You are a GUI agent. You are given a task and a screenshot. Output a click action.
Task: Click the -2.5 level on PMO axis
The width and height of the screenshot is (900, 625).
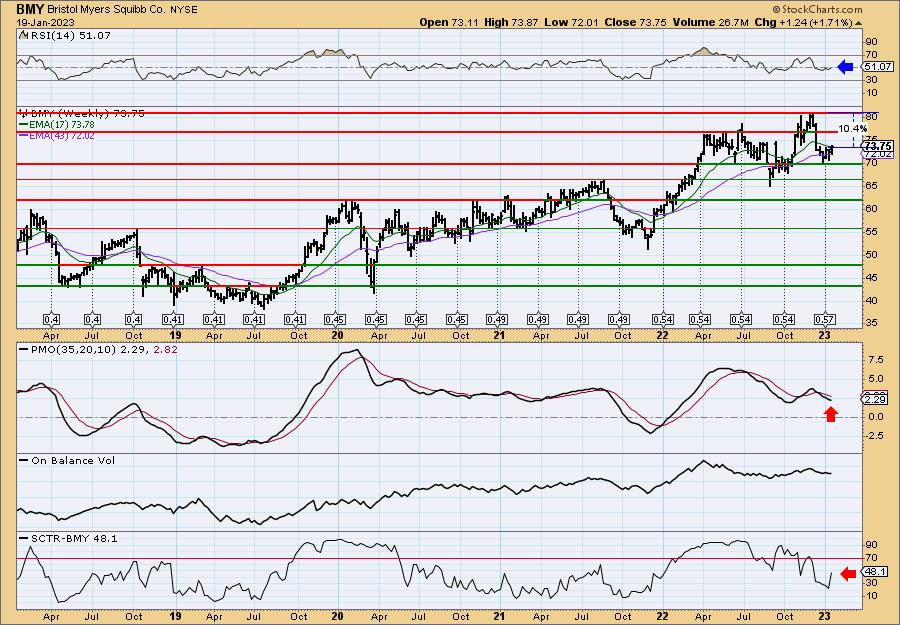(x=874, y=436)
